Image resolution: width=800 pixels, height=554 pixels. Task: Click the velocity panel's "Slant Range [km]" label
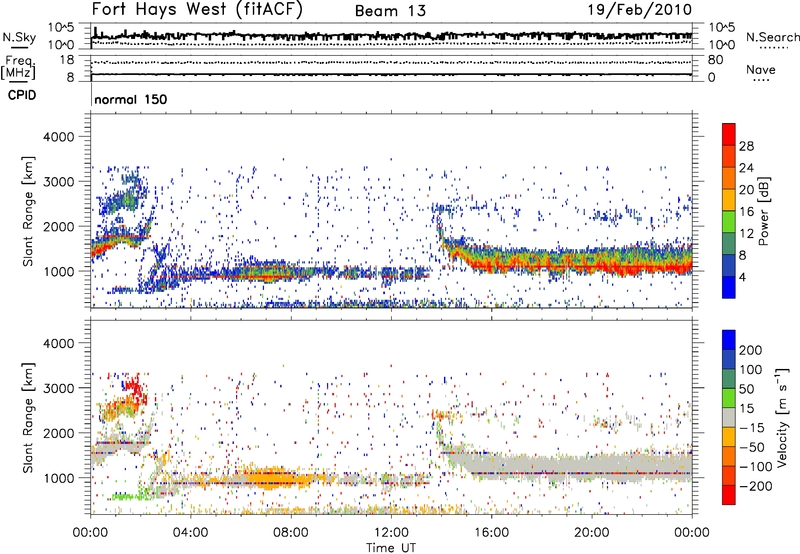28,417
